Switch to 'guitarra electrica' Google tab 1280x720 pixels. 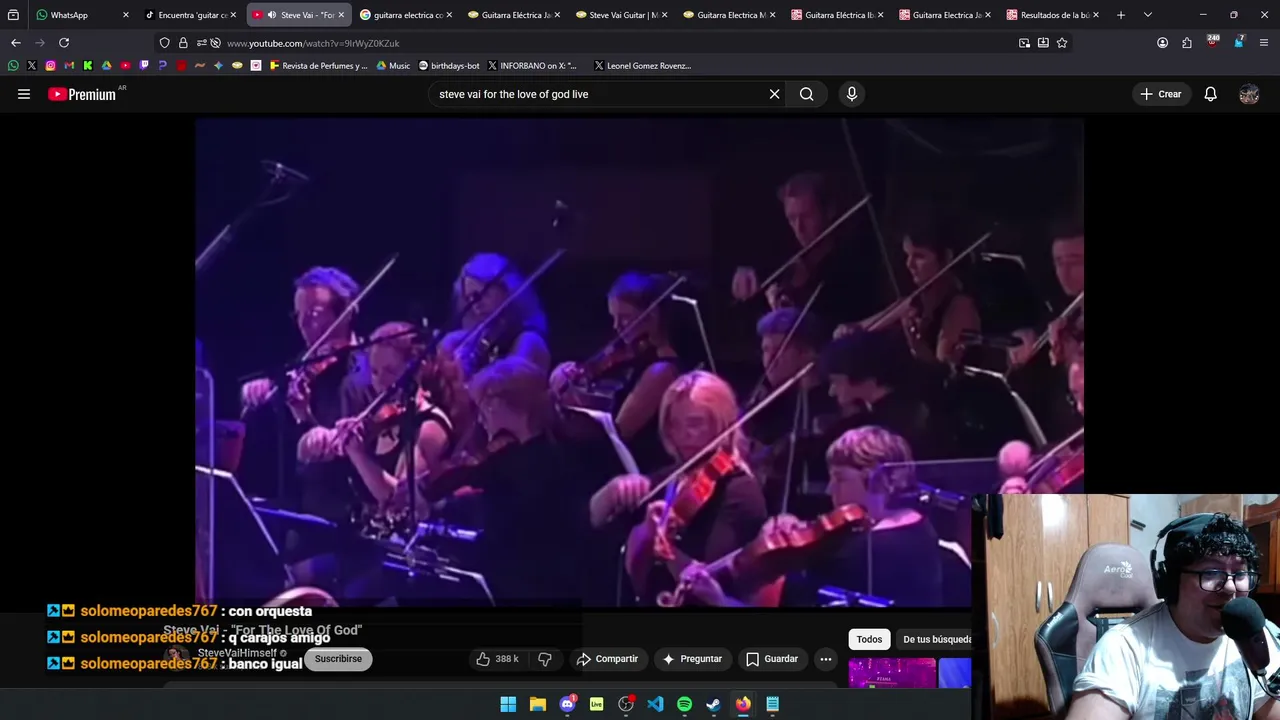pos(406,15)
